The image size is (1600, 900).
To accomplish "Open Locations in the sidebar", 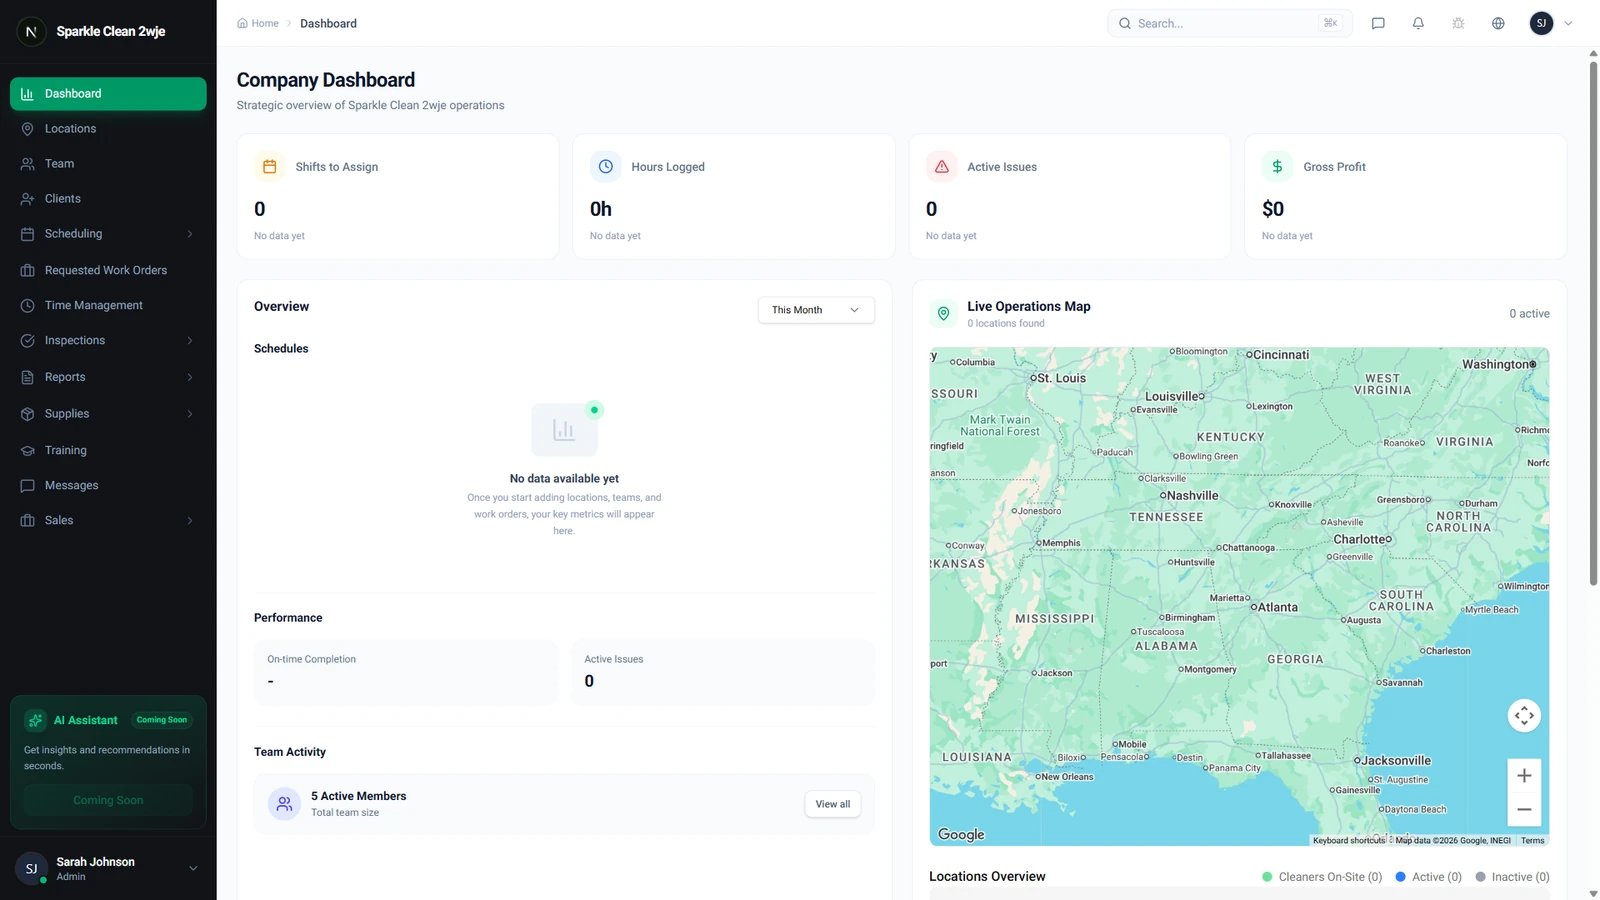I will (108, 129).
